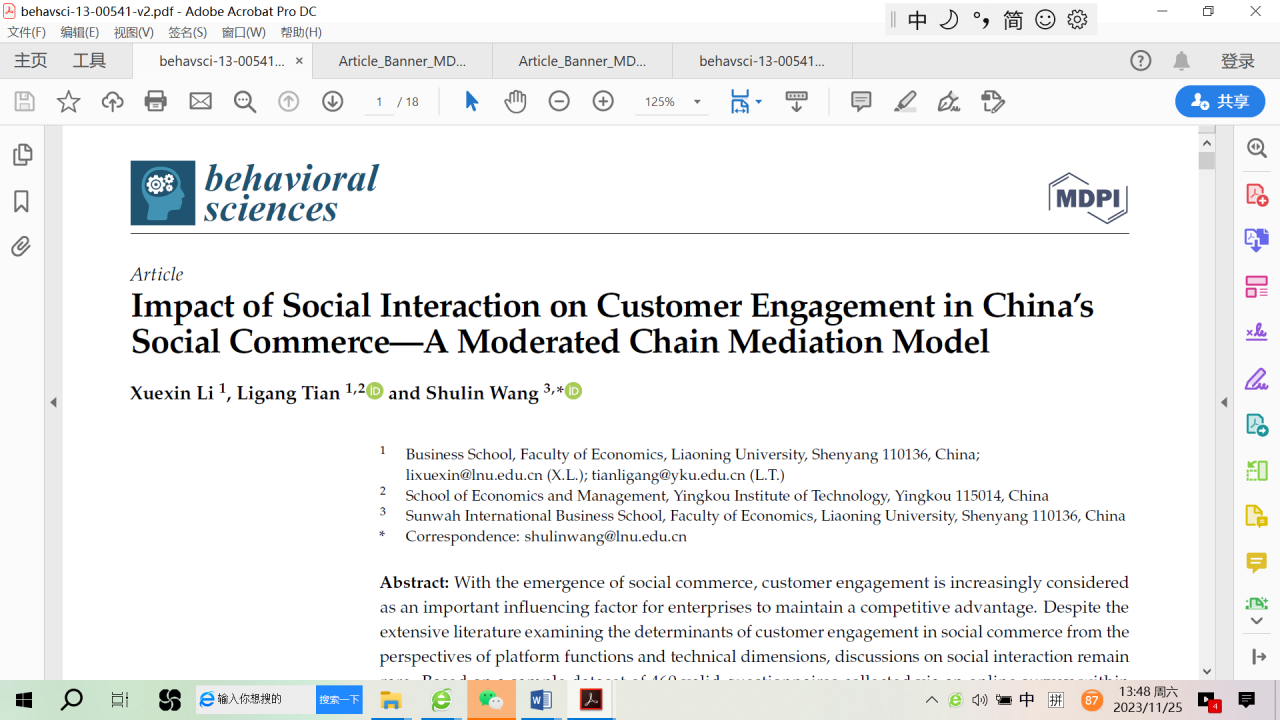Screen dimensions: 1280x720
Task: Click the Print file icon
Action: tap(156, 101)
